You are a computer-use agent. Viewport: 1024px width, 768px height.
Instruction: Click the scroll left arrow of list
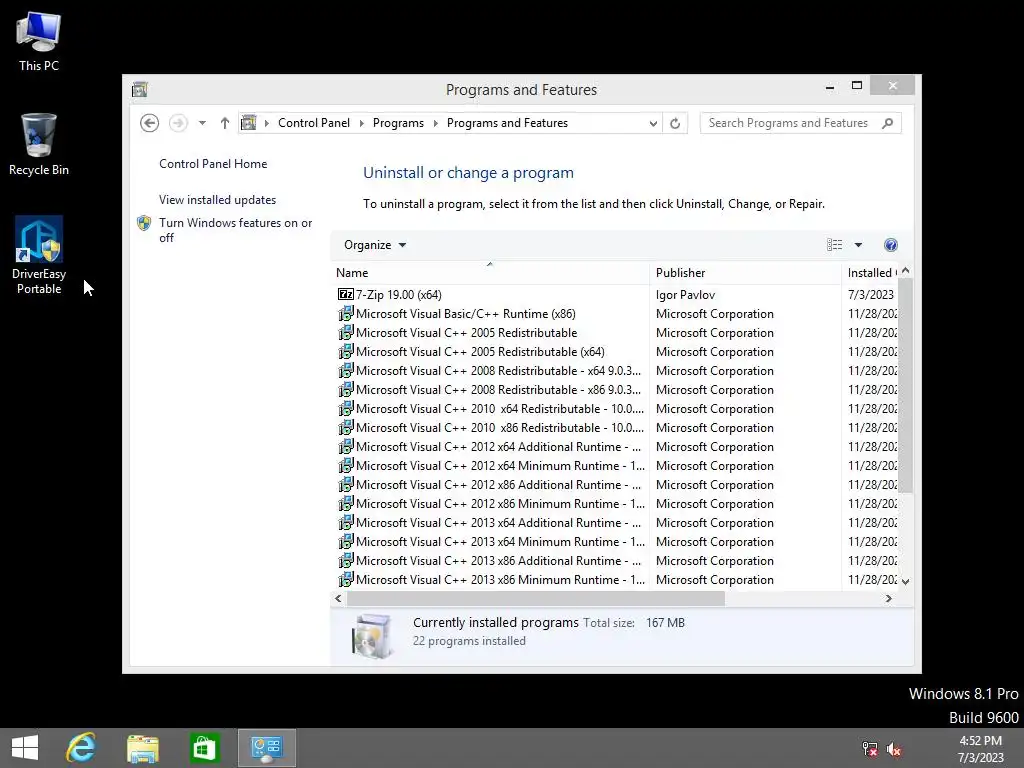click(x=338, y=598)
